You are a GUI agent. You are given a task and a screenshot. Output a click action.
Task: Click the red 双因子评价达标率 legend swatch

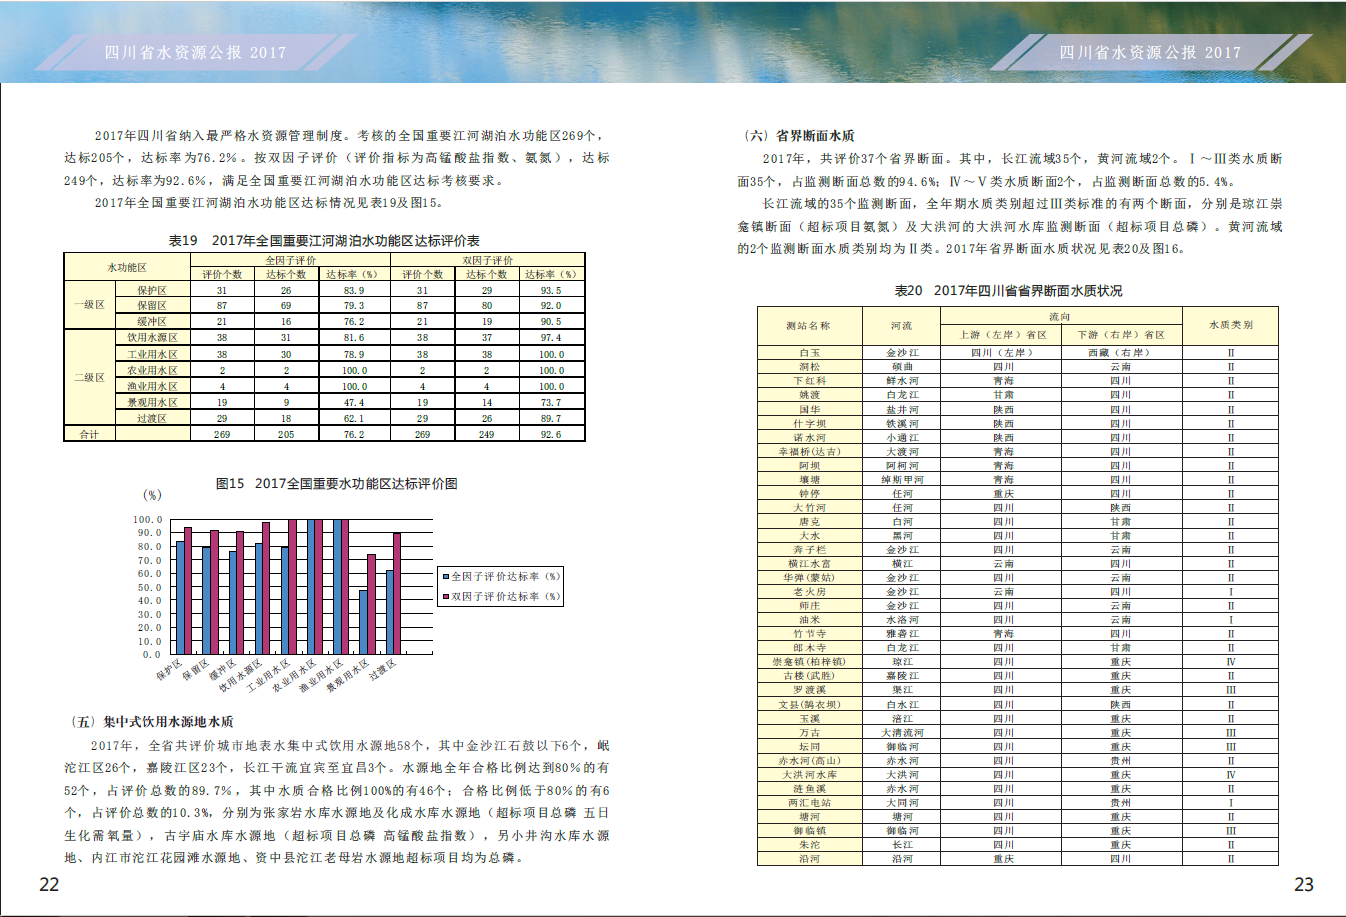coord(445,597)
